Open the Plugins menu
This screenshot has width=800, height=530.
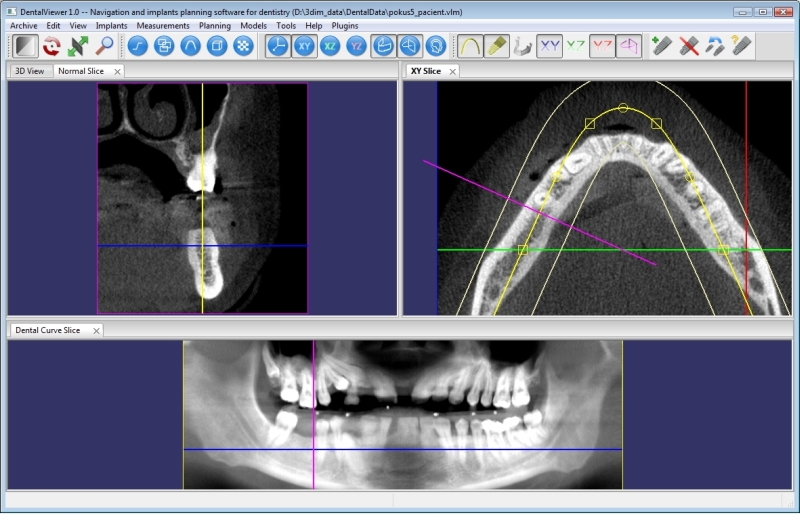click(x=345, y=26)
